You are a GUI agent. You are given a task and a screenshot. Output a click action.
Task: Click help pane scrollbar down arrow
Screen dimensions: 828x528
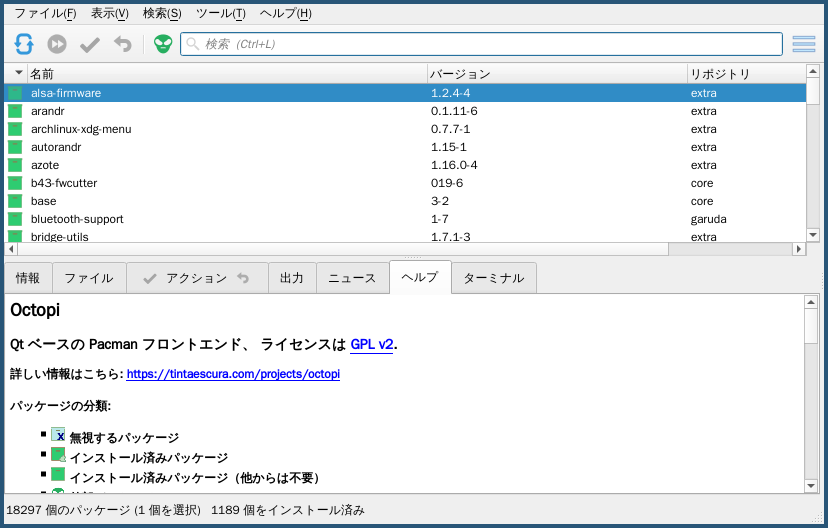coord(811,486)
